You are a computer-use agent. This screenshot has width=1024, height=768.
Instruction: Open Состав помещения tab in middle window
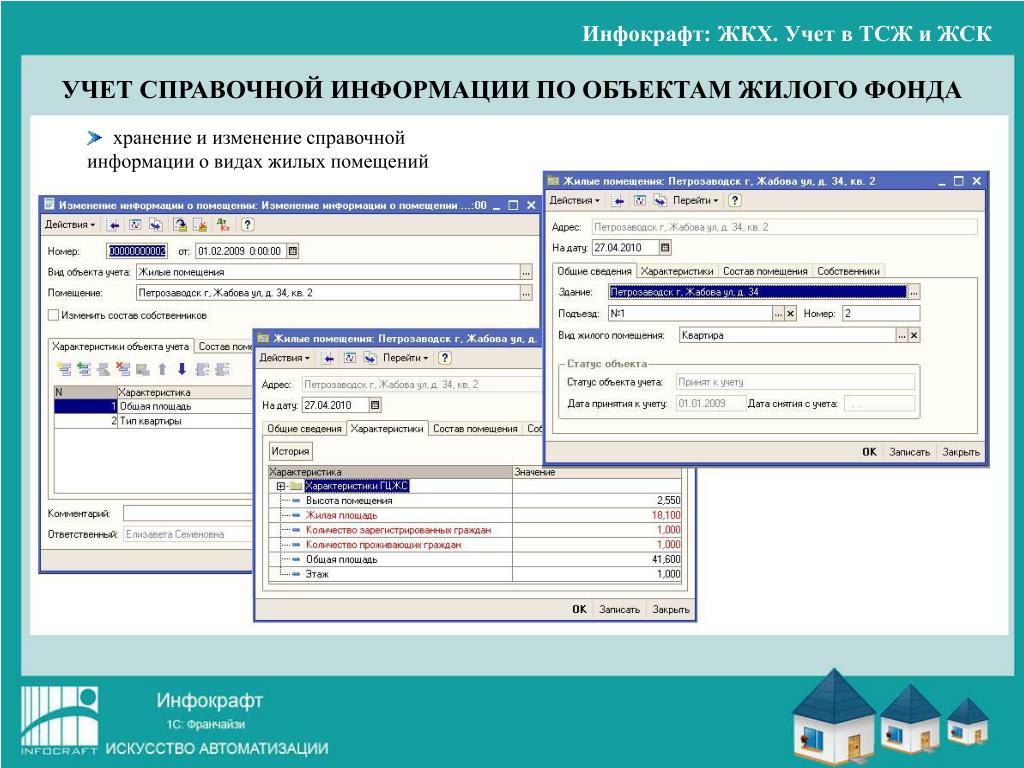475,429
